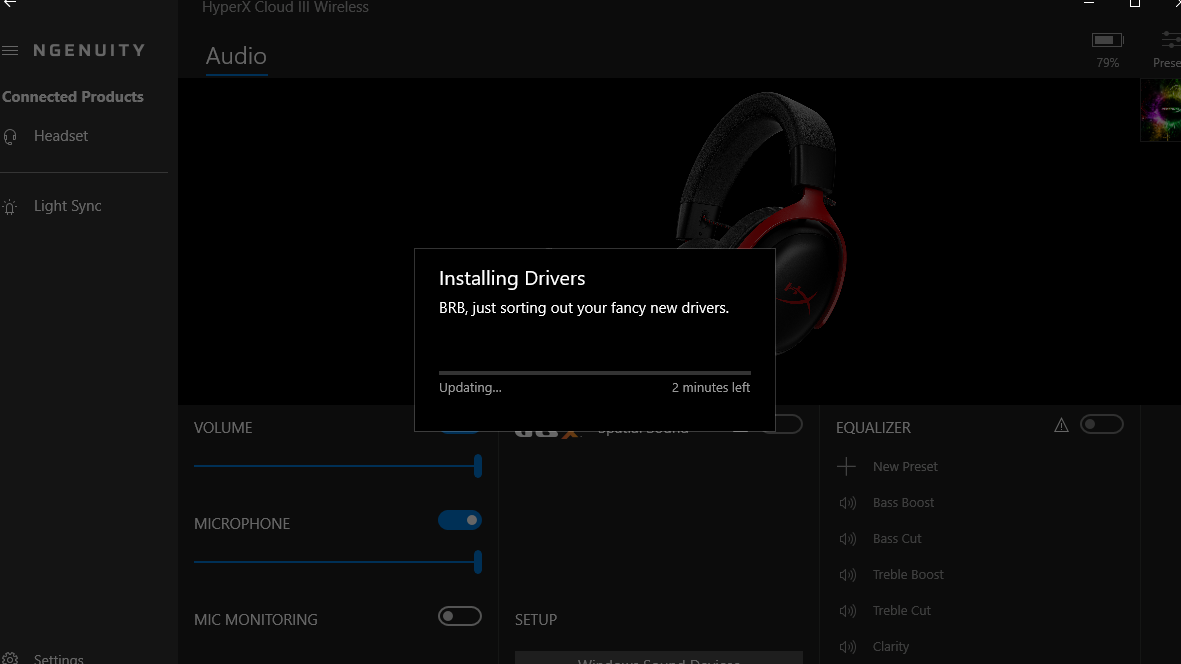Image resolution: width=1181 pixels, height=664 pixels.
Task: Click New Preset label
Action: pyautogui.click(x=905, y=467)
